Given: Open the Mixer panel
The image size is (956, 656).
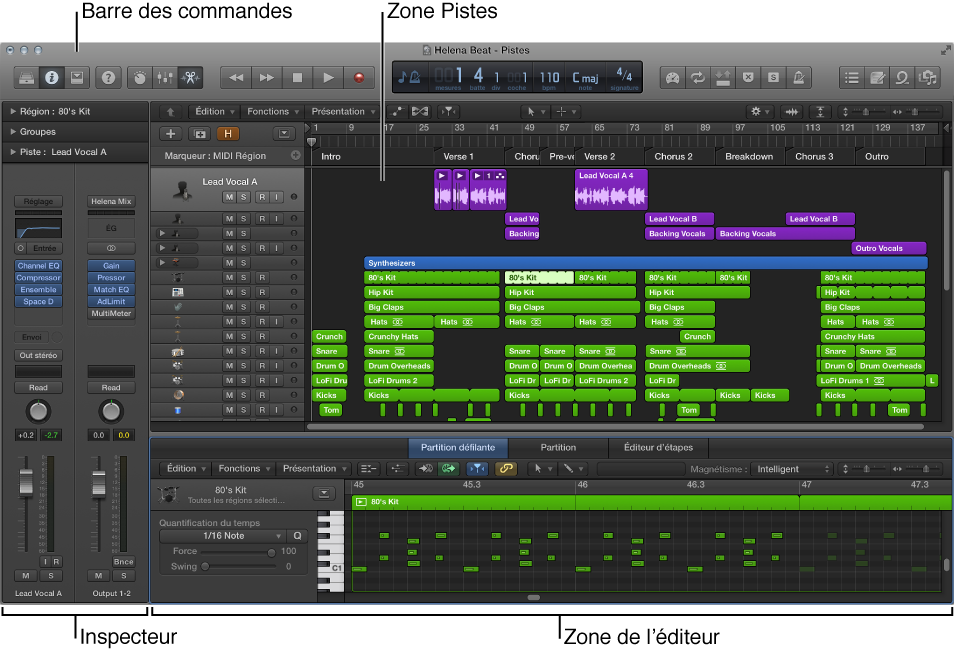Looking at the screenshot, I should [x=165, y=77].
